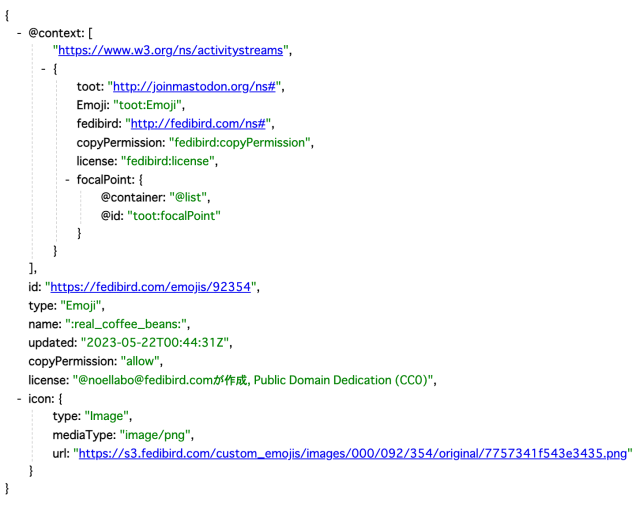
Task: Click the "fedibird:license" value
Action: tap(169, 160)
